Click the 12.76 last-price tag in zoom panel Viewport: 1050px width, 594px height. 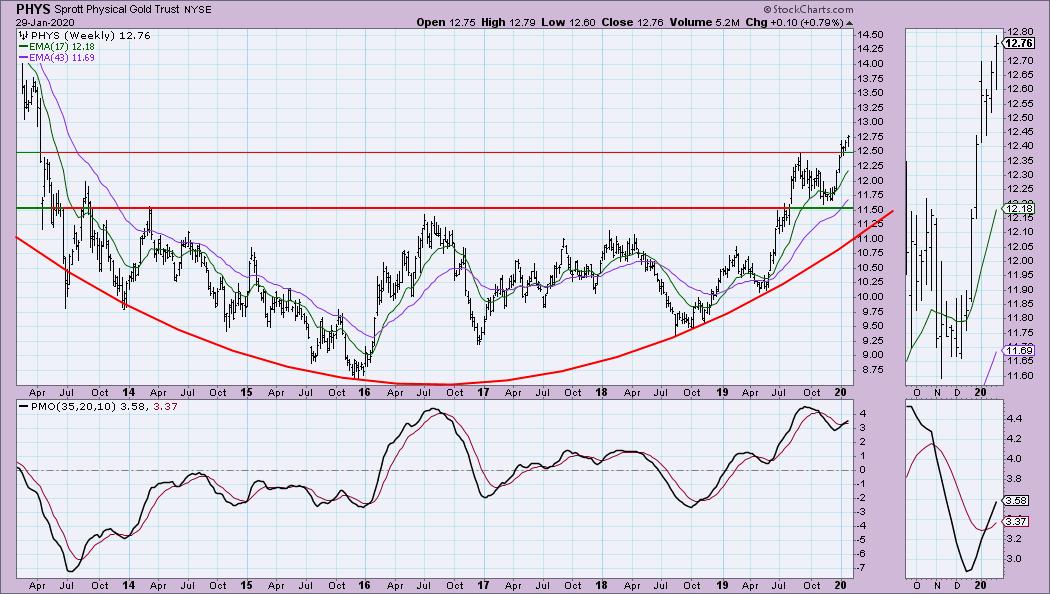1019,43
